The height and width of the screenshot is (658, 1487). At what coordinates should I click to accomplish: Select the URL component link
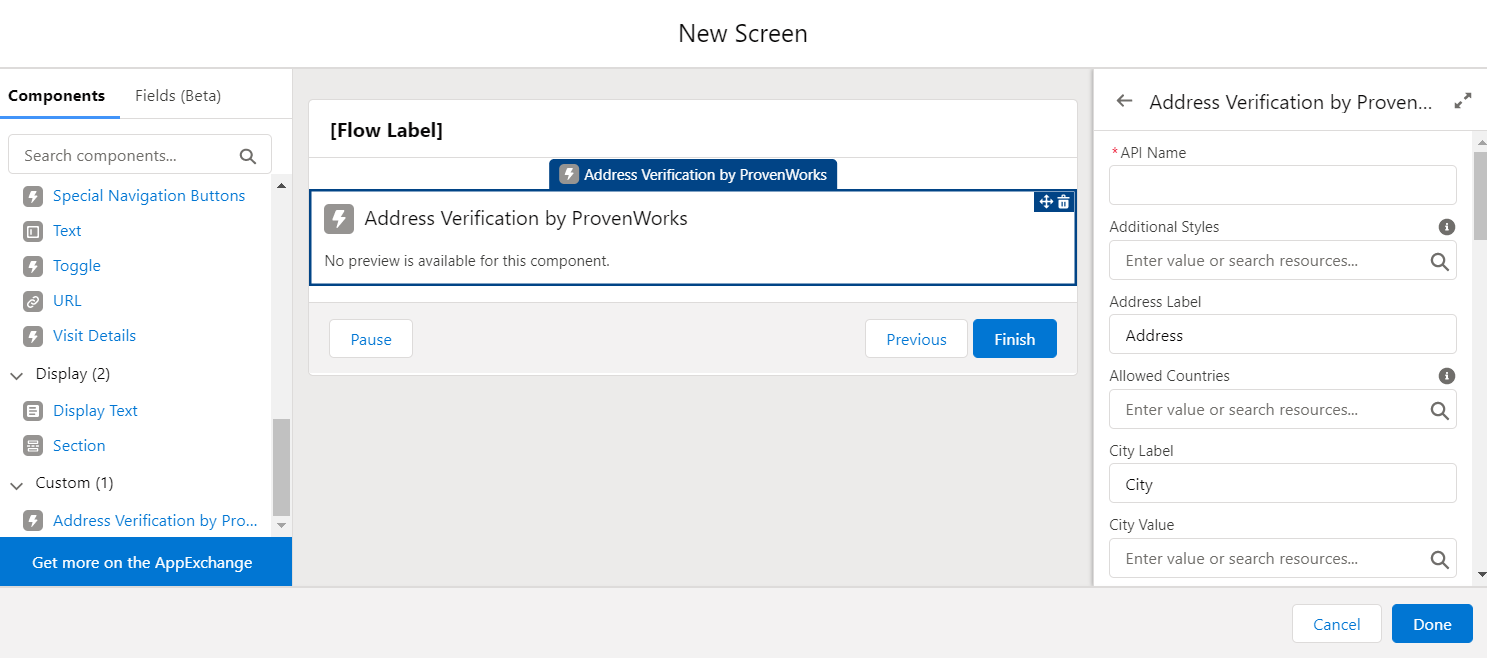tap(67, 301)
